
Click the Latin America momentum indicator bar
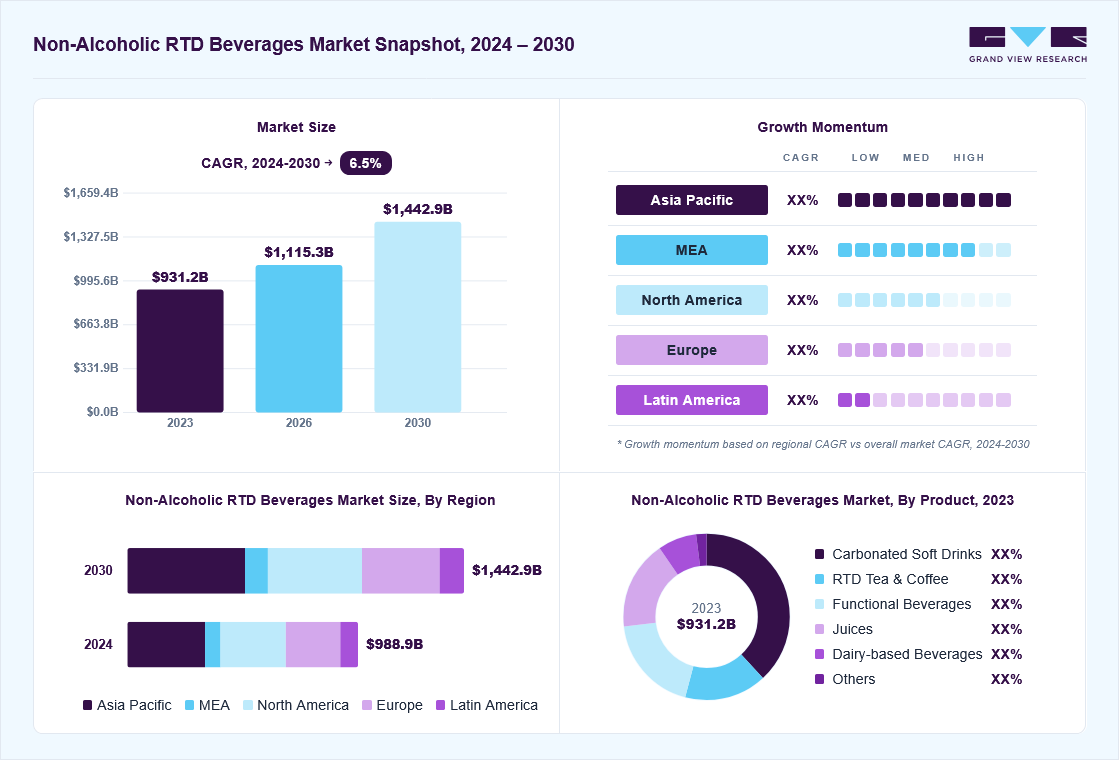tap(924, 400)
